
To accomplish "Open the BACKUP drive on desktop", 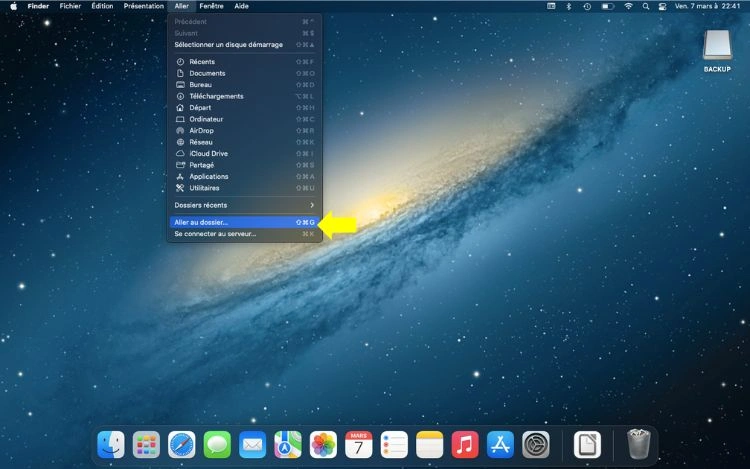I will pos(717,46).
